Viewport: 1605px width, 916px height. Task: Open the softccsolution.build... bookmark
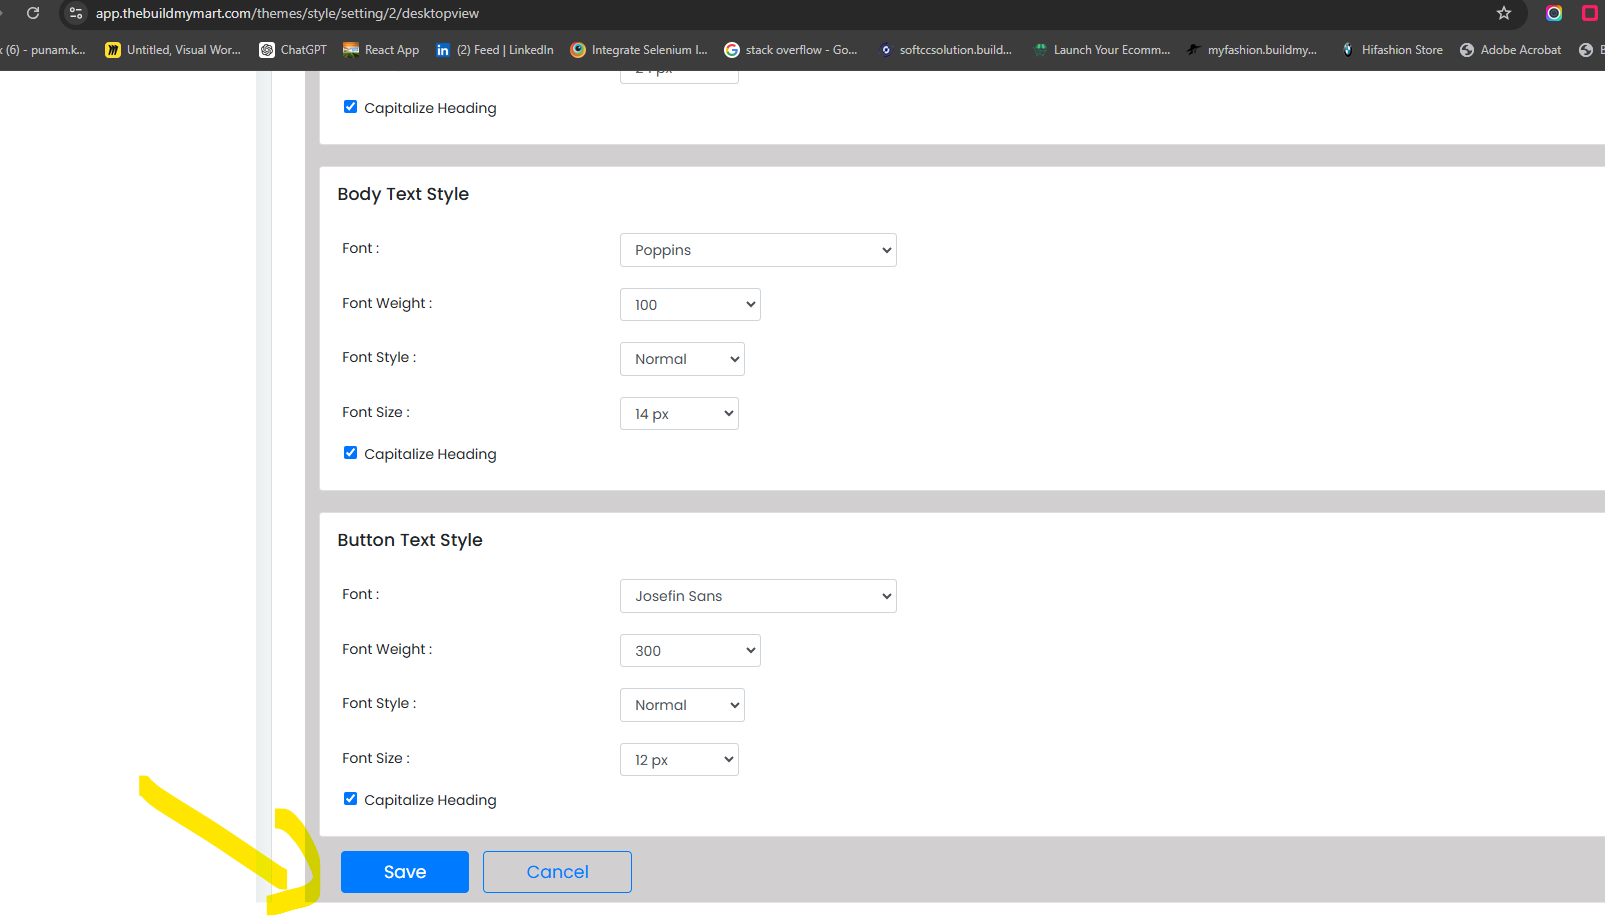tap(945, 50)
